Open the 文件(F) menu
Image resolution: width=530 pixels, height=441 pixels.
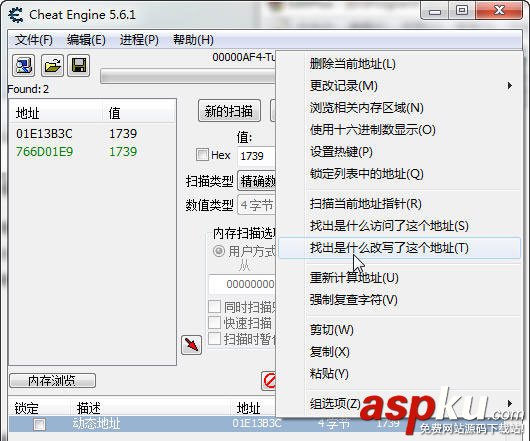coord(34,40)
